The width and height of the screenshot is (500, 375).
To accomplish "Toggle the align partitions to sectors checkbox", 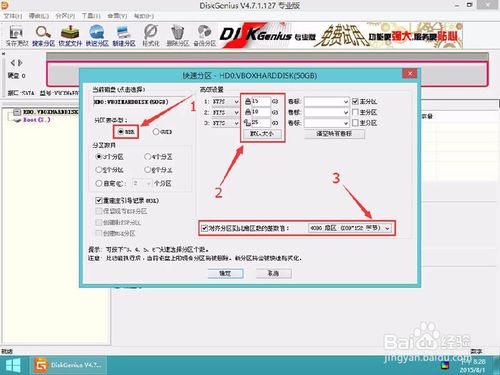I will tap(205, 228).
